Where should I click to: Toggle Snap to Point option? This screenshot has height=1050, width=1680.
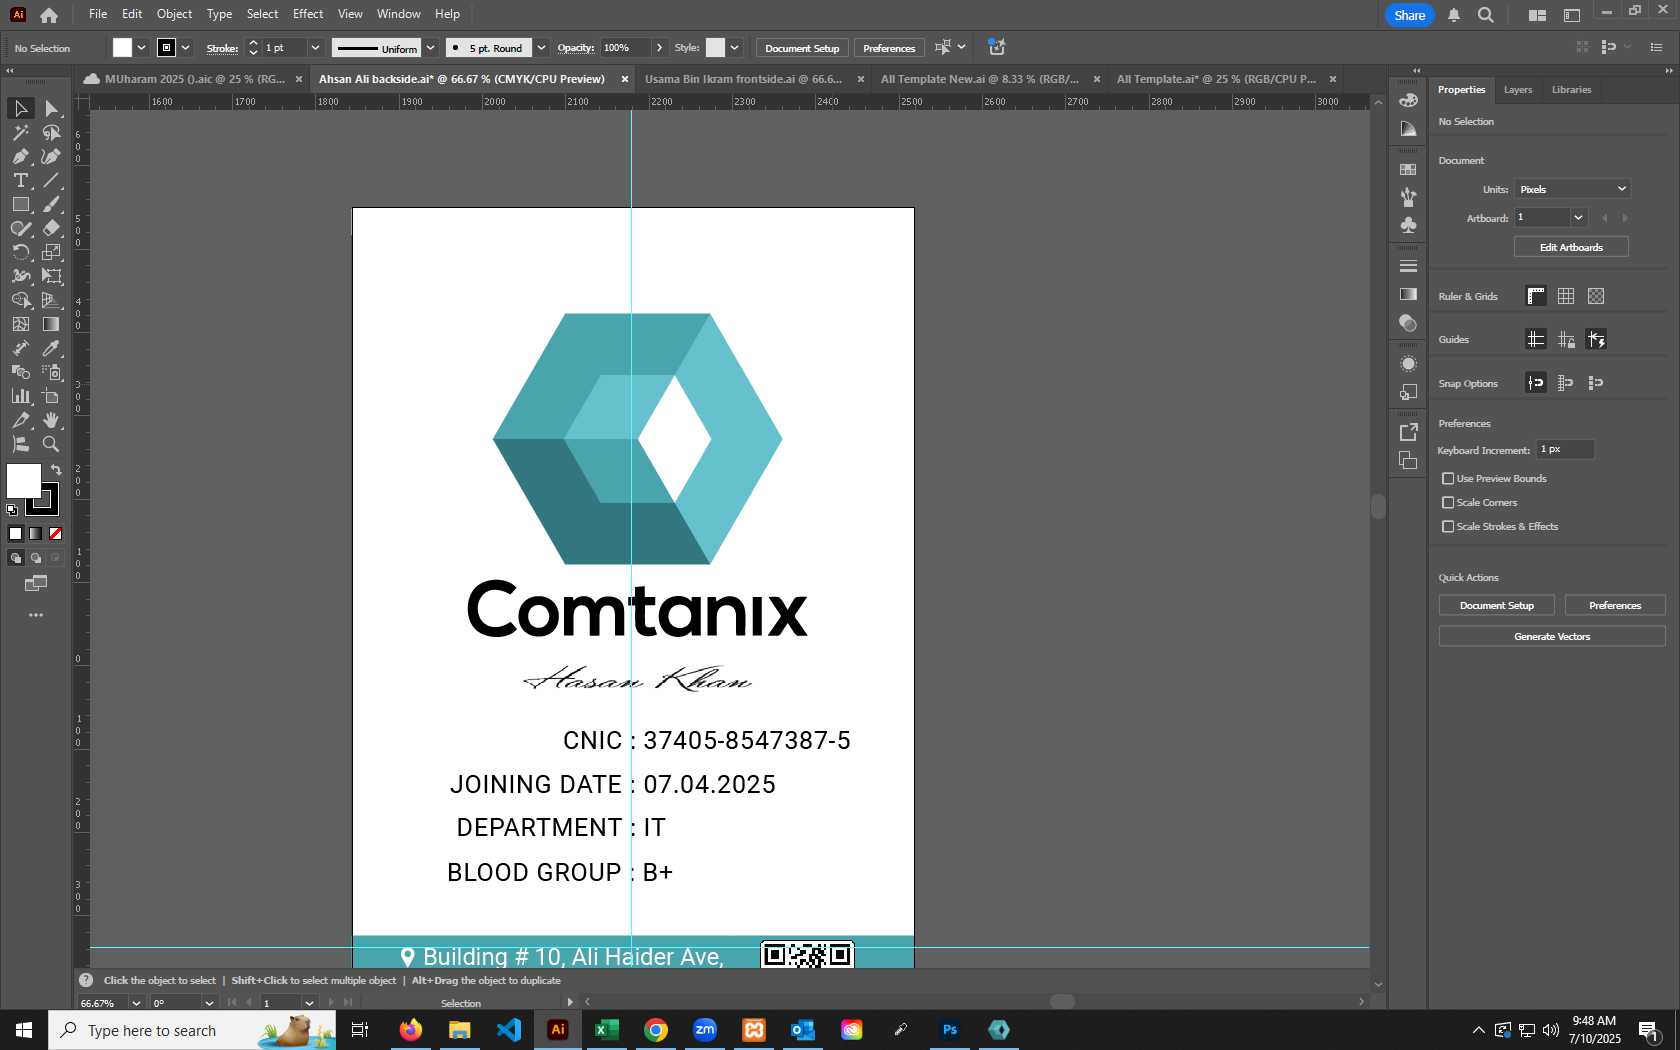(x=1536, y=383)
